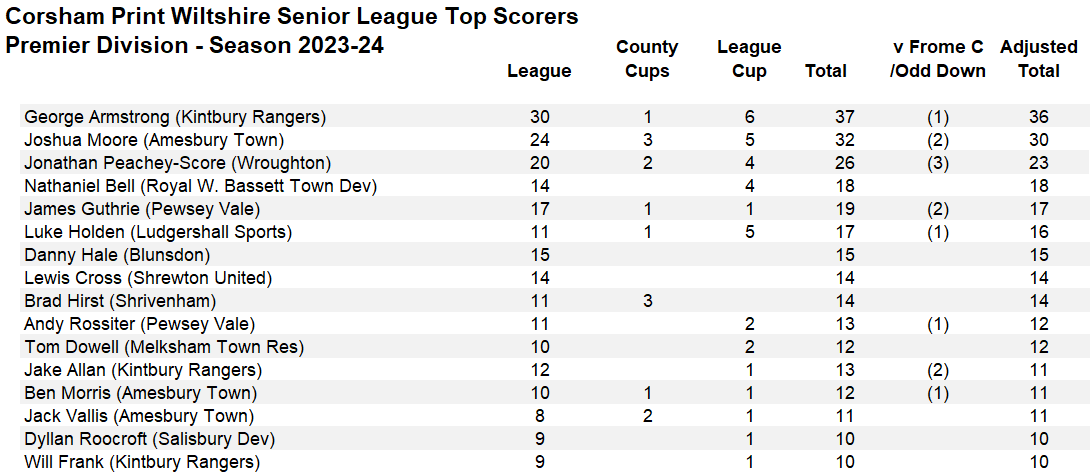Viewport: 1090px width, 473px height.
Task: Select Tom Dowell (Melksham Town Res) row
Action: 164,347
